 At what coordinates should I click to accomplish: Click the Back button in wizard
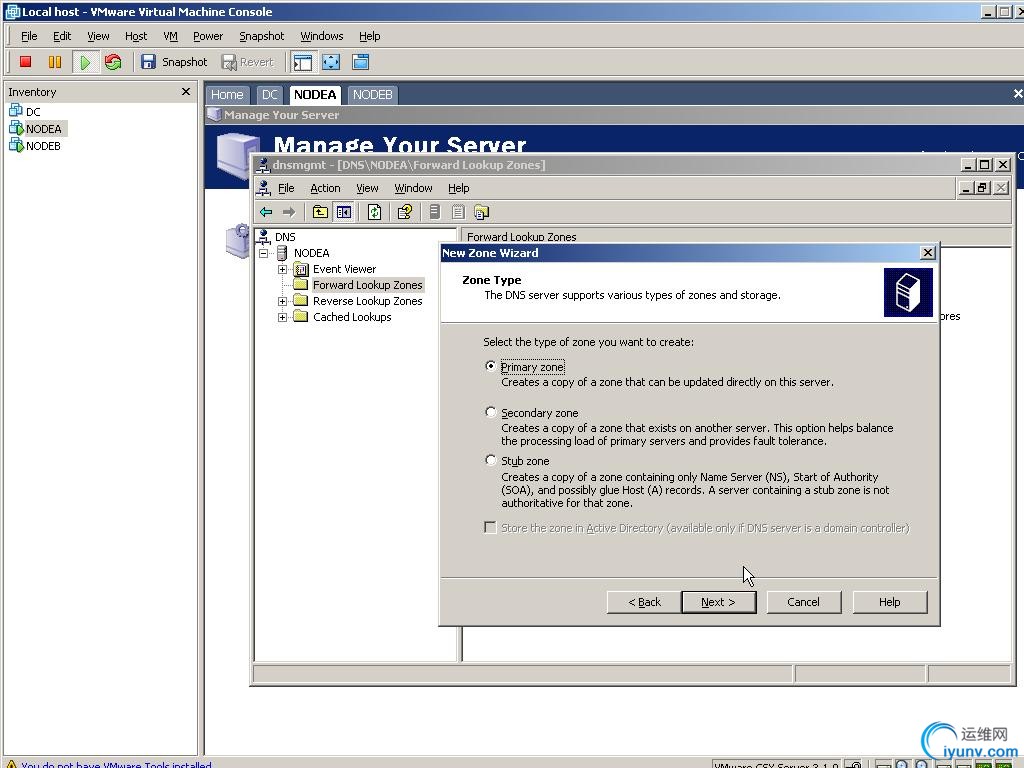645,602
